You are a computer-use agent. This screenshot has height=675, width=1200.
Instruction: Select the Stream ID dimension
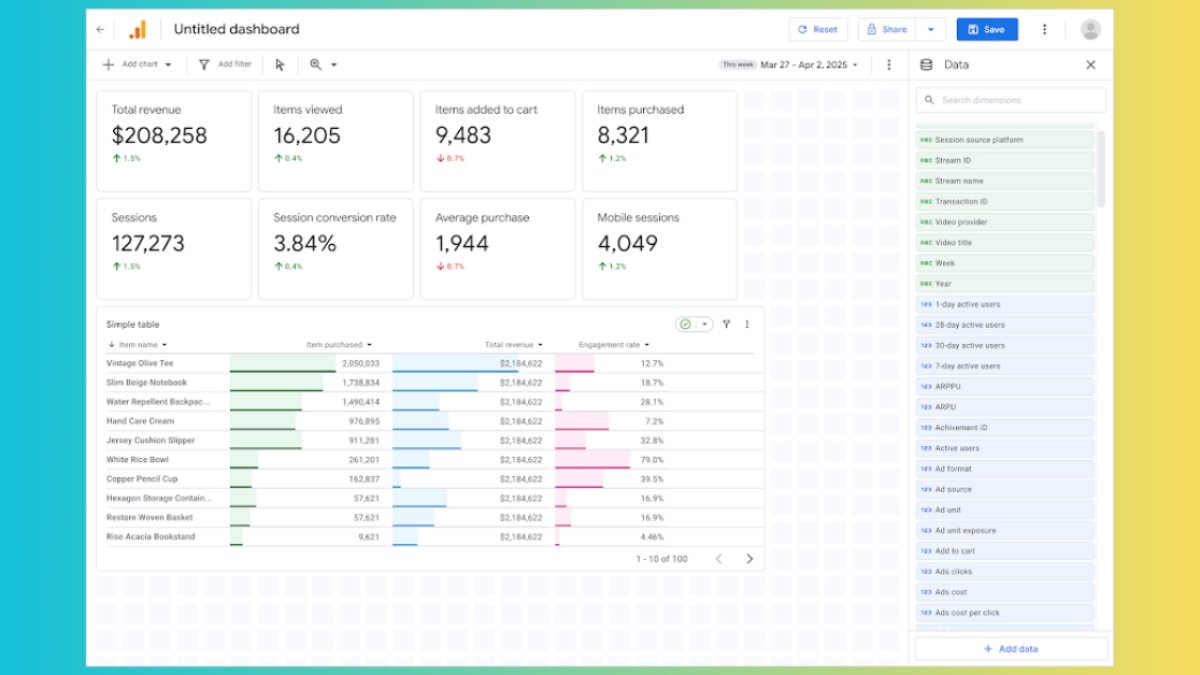pos(1005,160)
